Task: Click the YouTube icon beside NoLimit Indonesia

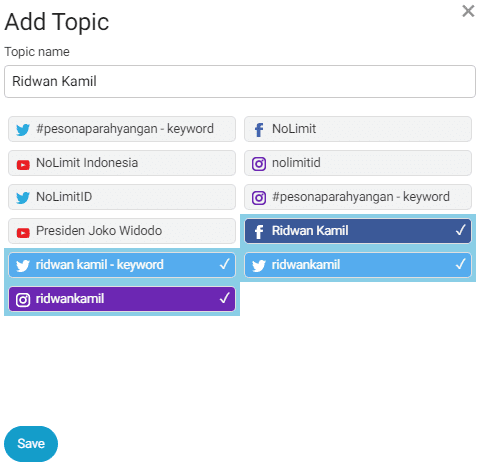Action: coord(23,164)
